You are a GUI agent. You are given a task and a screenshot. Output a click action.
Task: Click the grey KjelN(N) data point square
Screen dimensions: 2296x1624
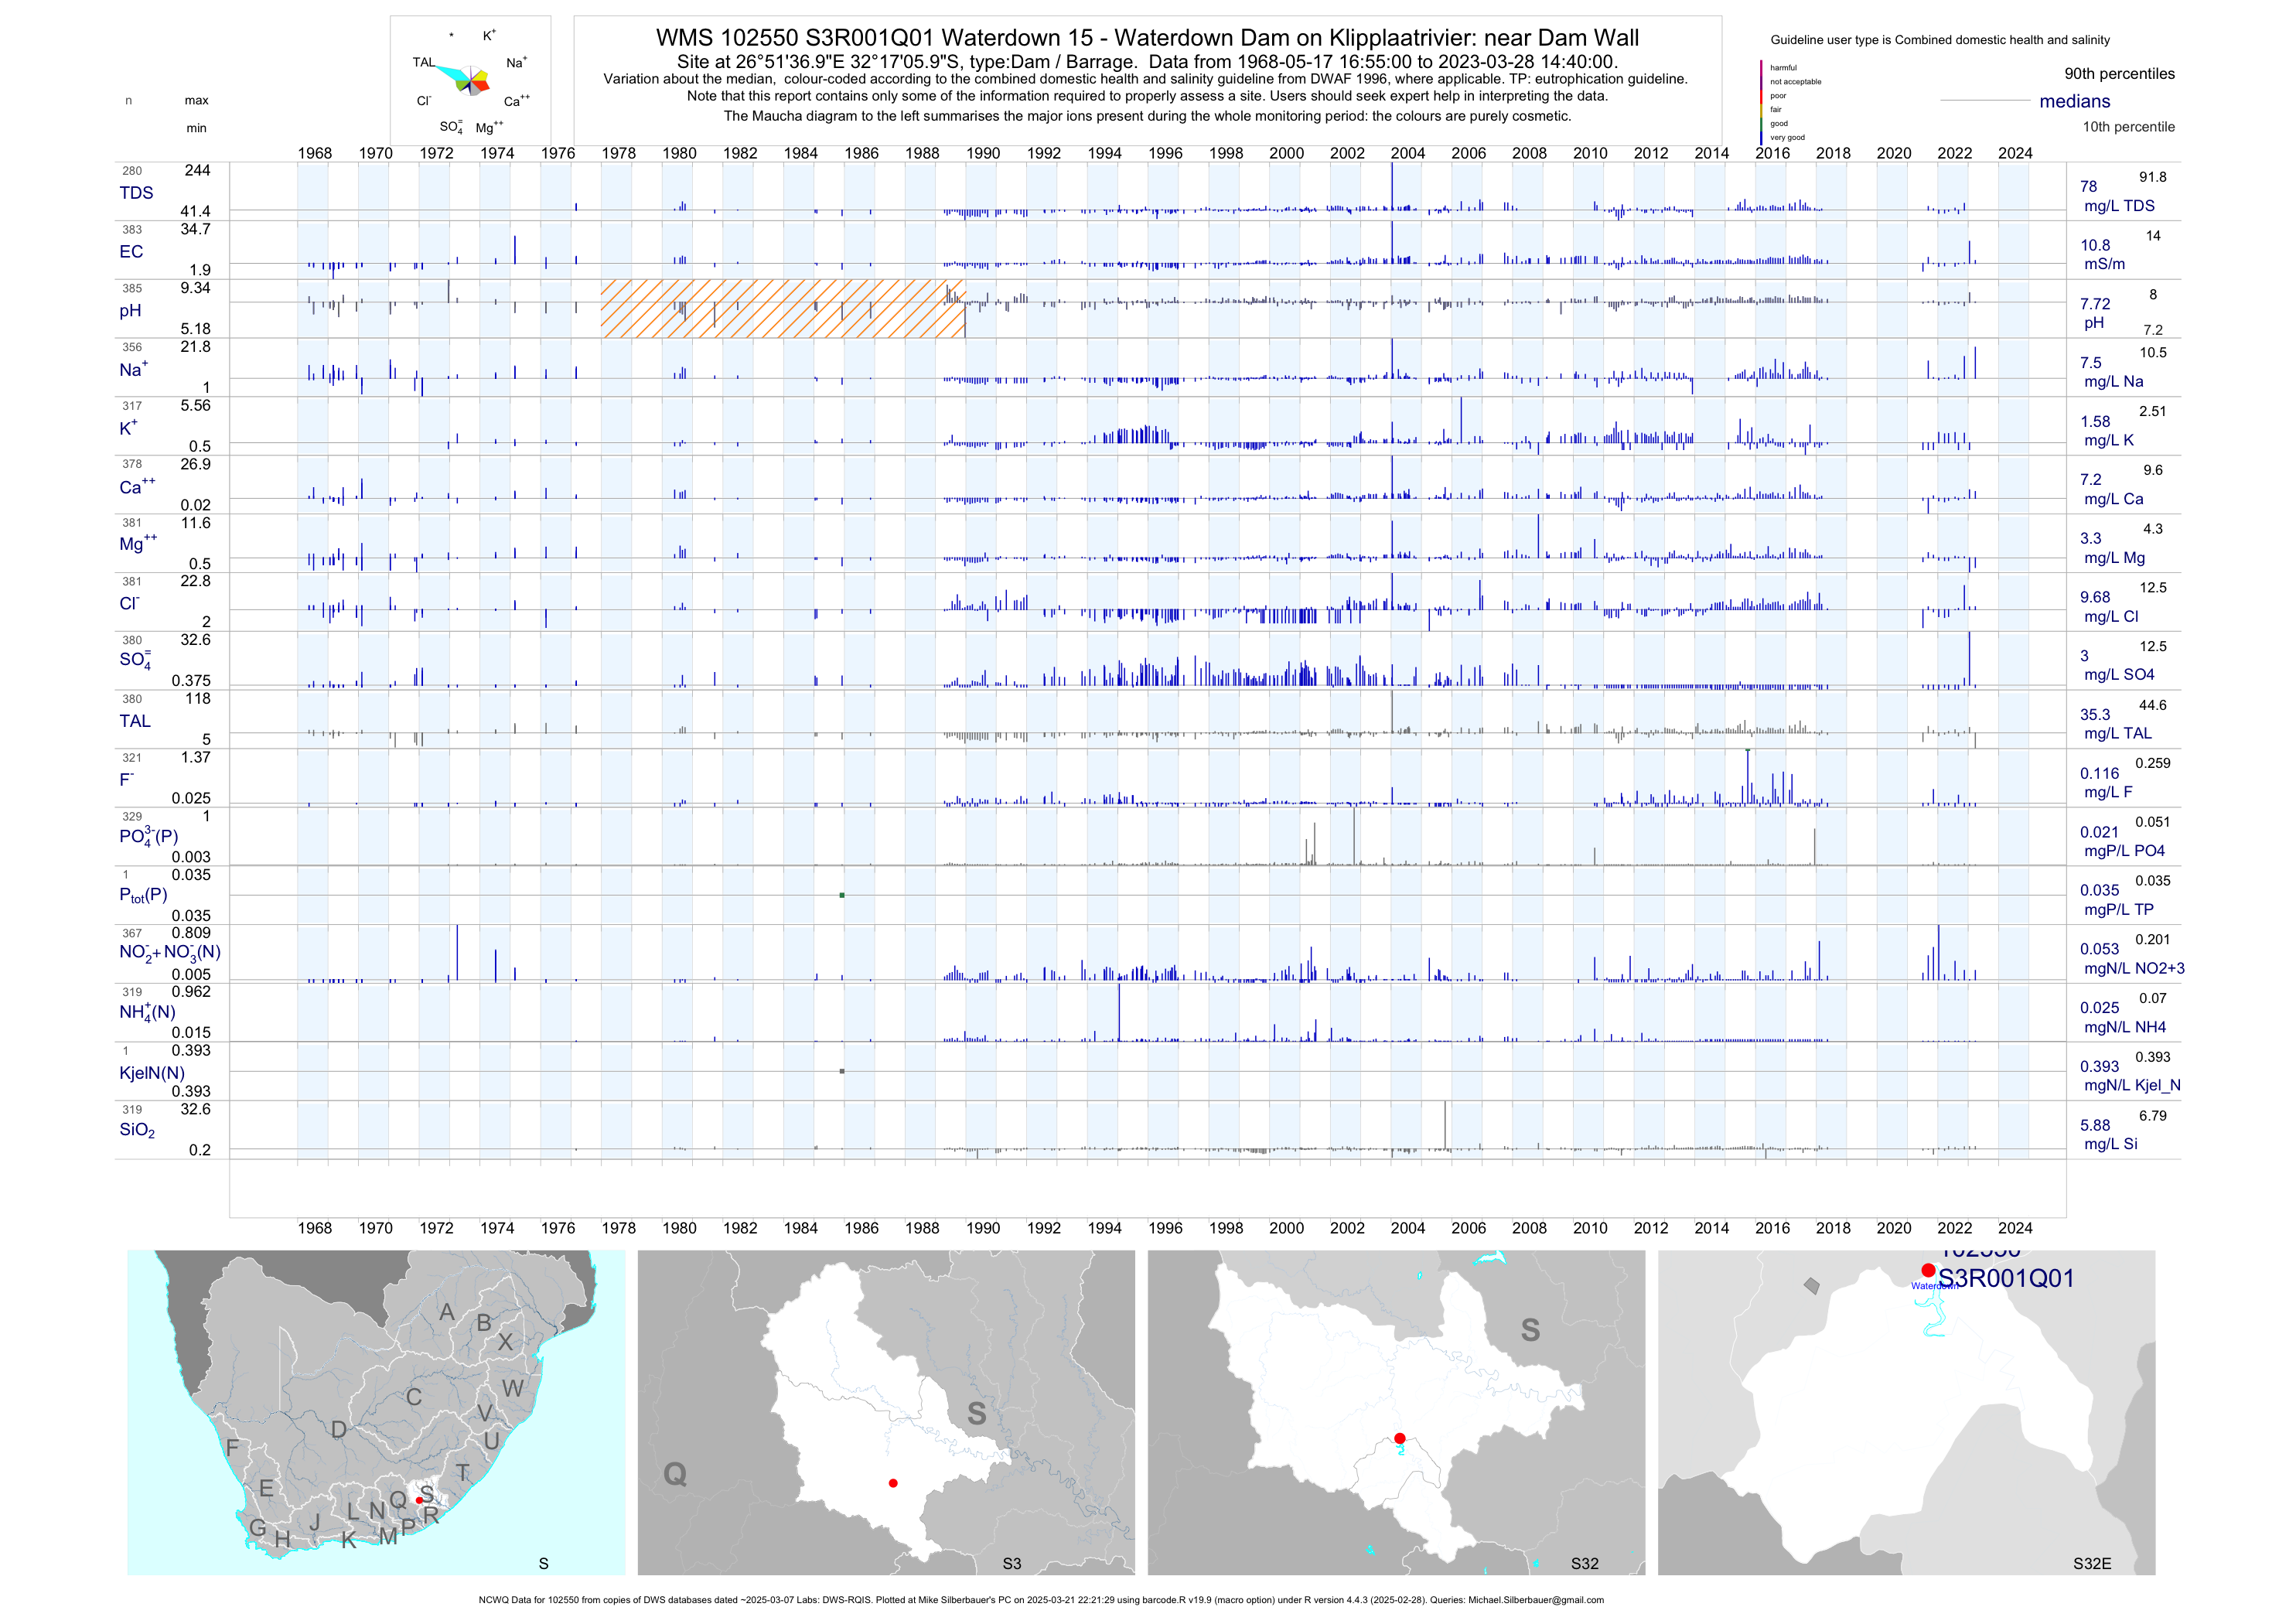pos(842,1071)
